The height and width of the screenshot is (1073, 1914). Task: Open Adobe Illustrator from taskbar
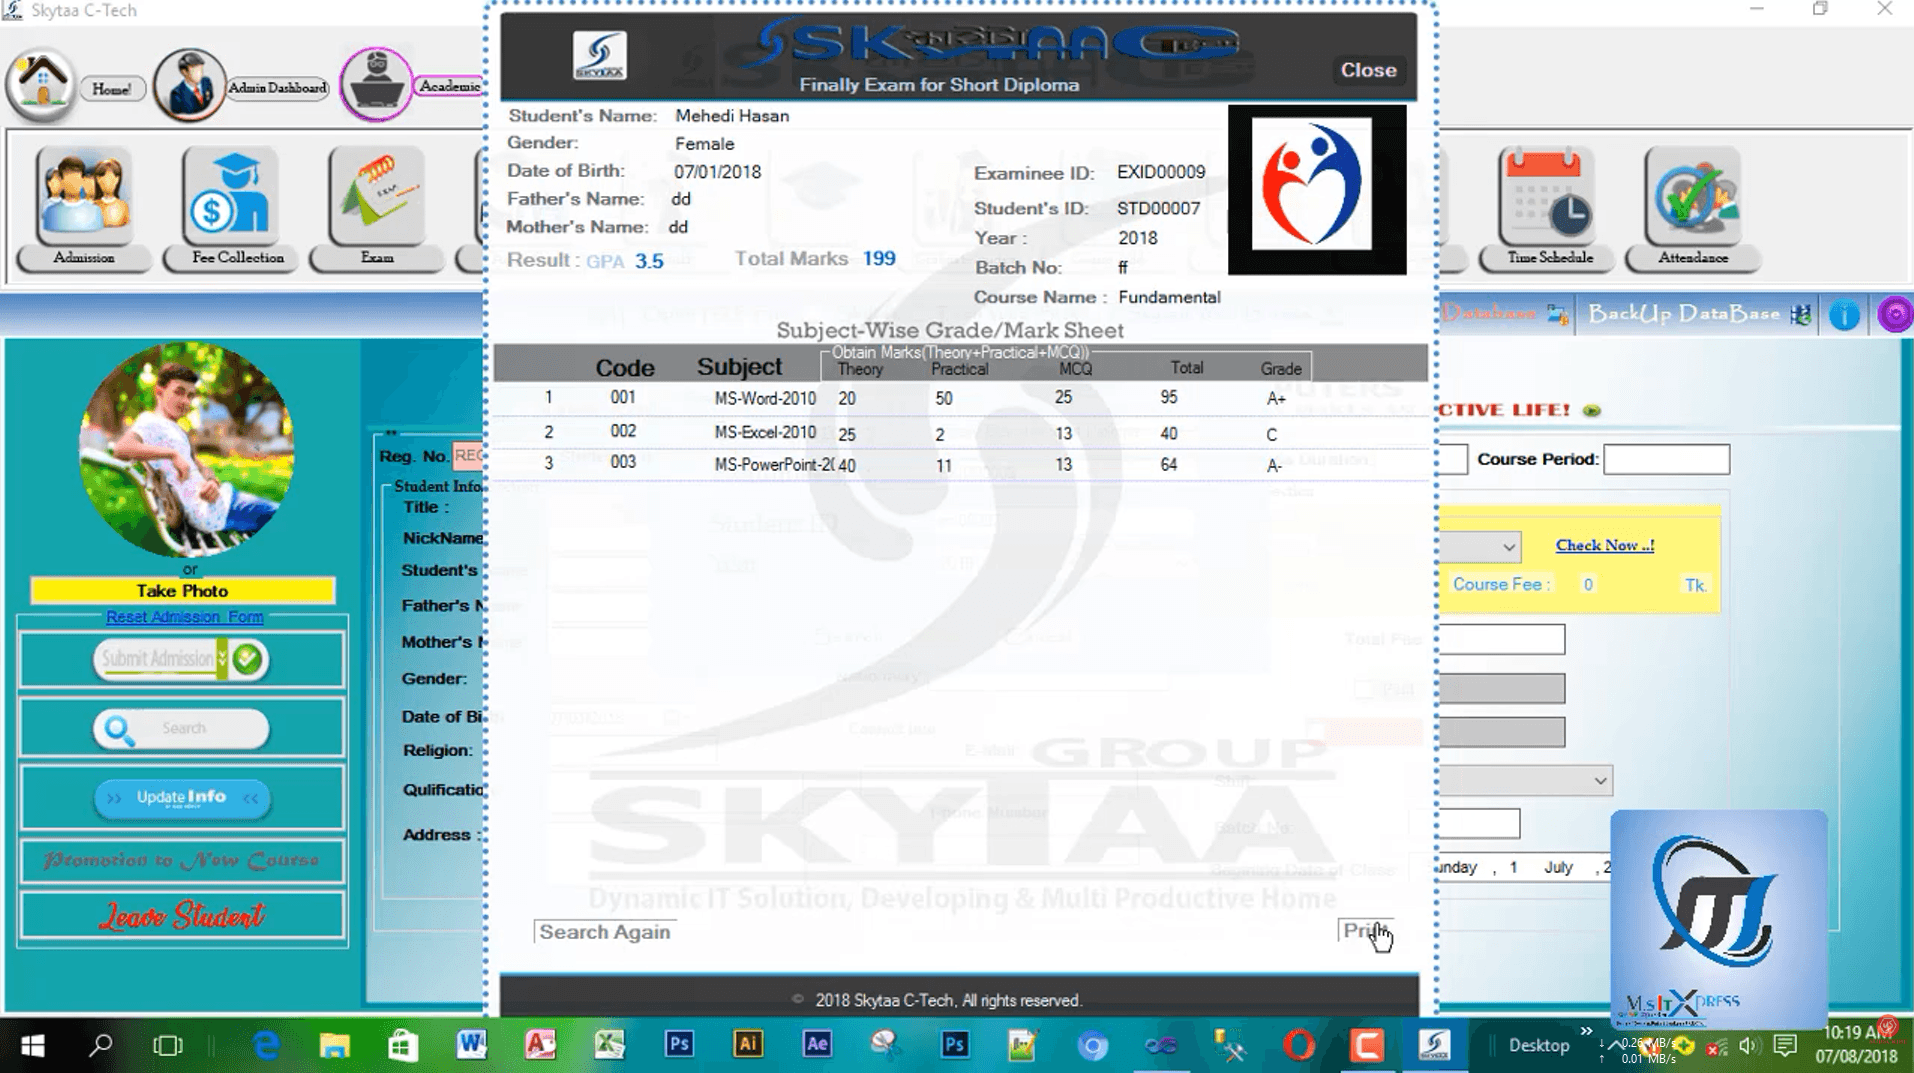tap(748, 1046)
